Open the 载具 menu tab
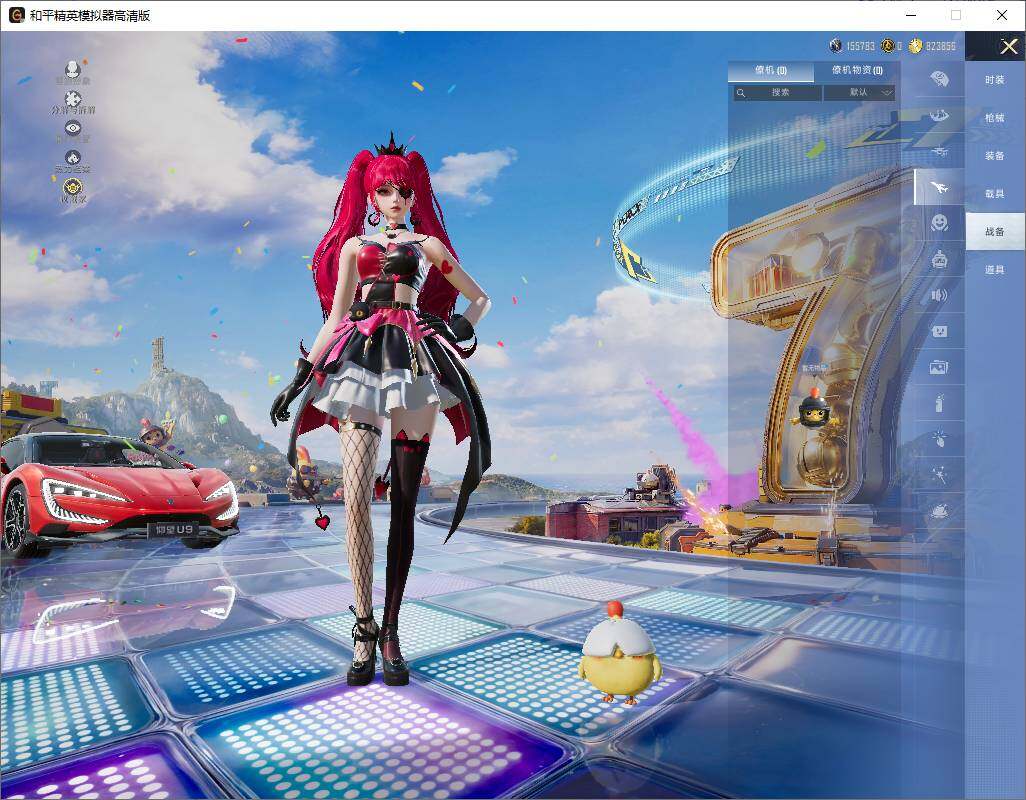Screen dimensions: 1026x800 (x=995, y=194)
